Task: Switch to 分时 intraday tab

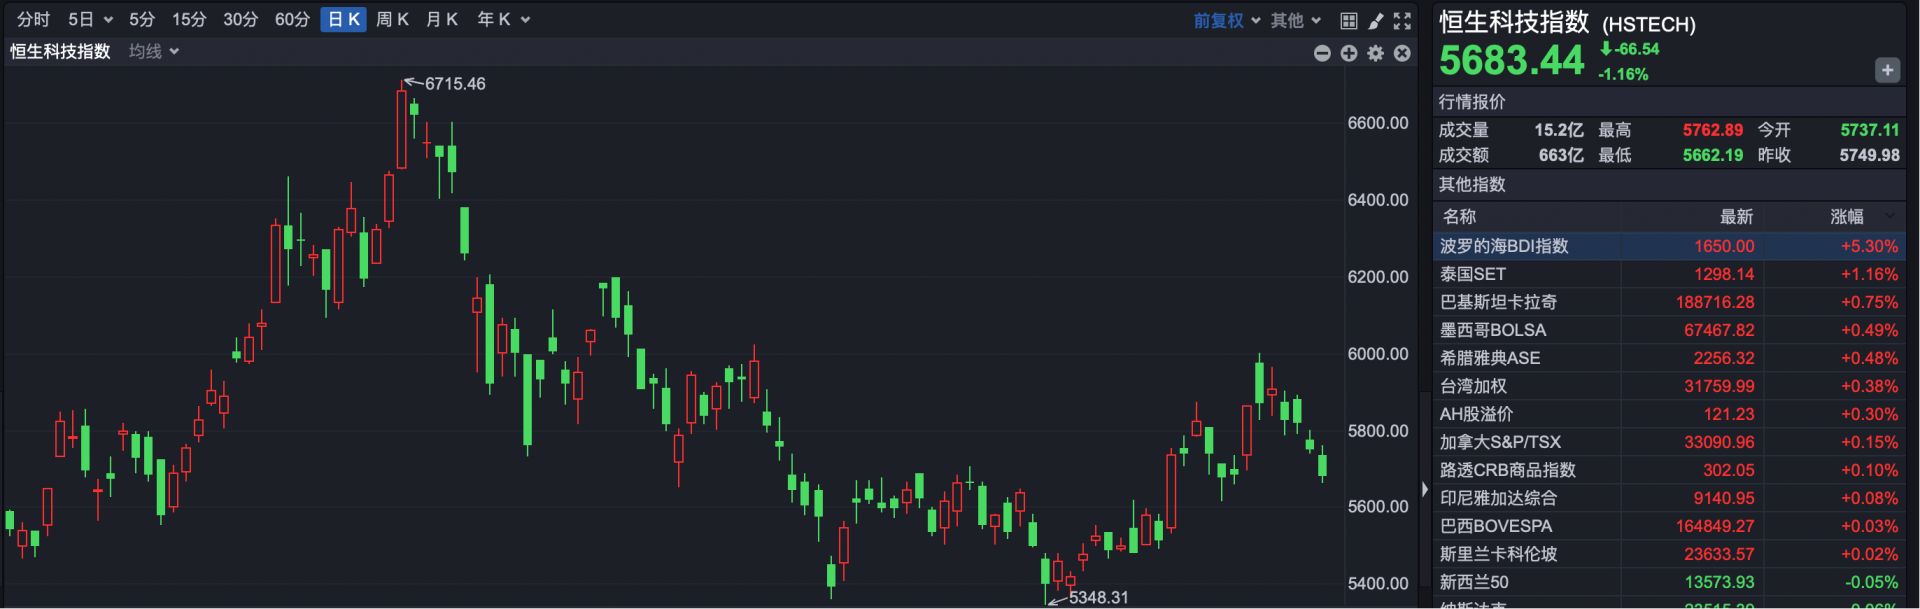Action: (x=33, y=19)
